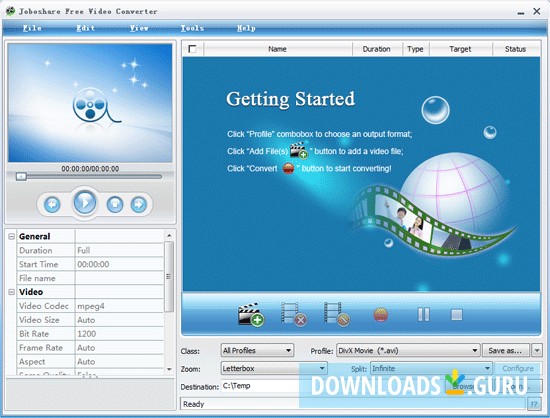The width and height of the screenshot is (550, 418).
Task: Open the Class dropdown showing All Profiles
Action: (257, 350)
